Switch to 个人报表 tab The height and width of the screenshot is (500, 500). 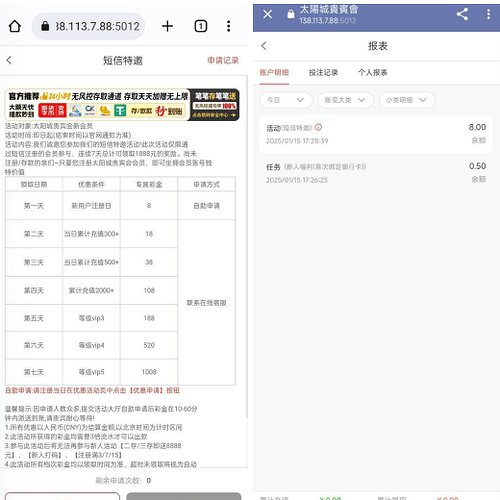(373, 72)
